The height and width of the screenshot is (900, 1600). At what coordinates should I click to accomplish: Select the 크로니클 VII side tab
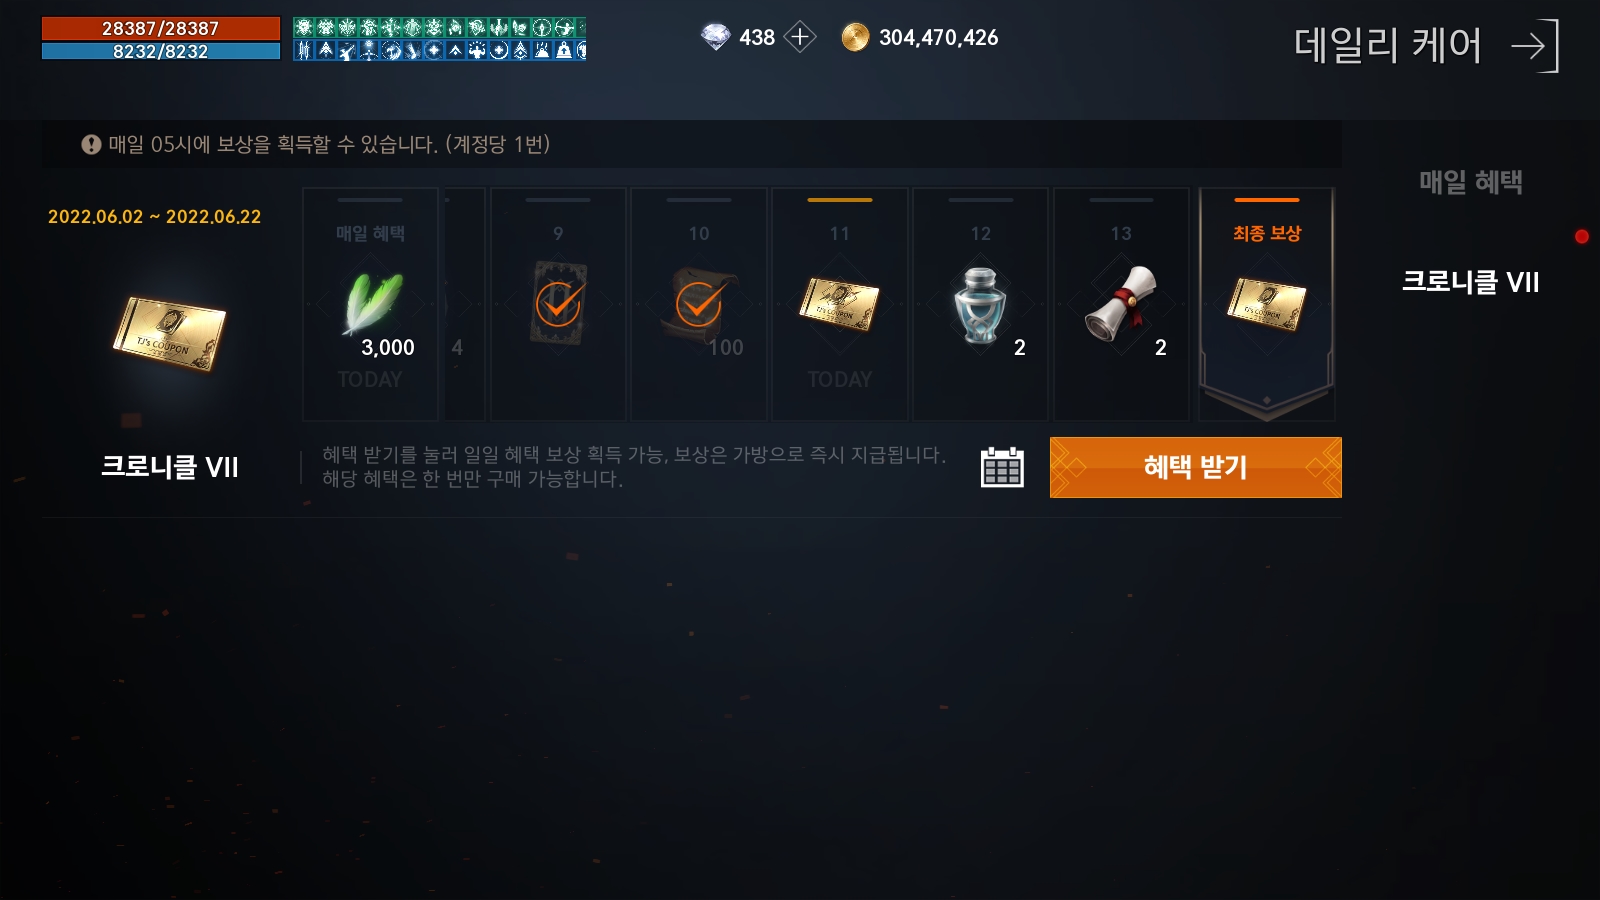[1471, 282]
